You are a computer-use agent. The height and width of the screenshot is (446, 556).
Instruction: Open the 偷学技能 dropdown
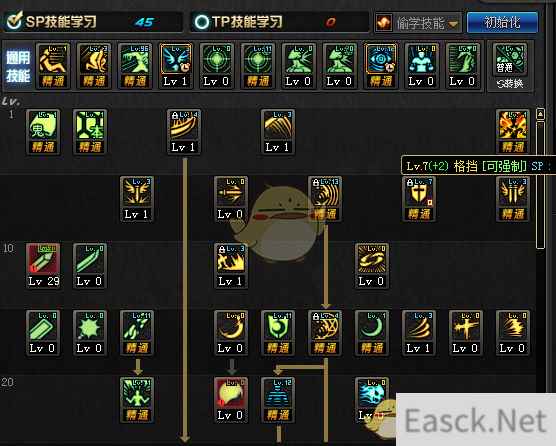pos(428,23)
